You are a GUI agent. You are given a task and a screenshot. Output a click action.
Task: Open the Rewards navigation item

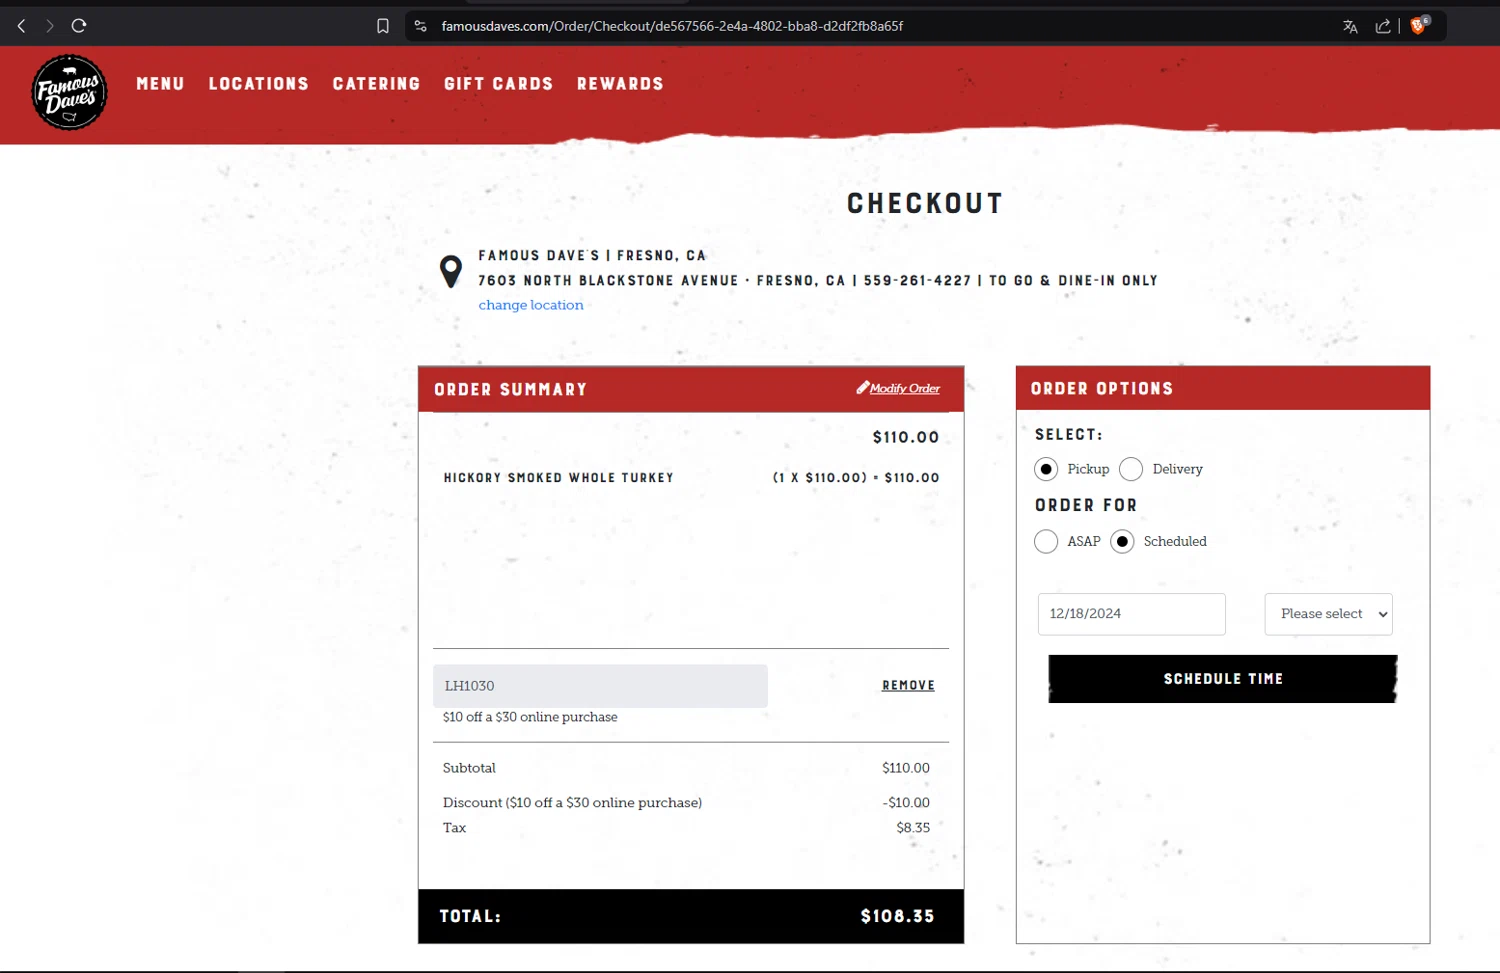click(620, 84)
